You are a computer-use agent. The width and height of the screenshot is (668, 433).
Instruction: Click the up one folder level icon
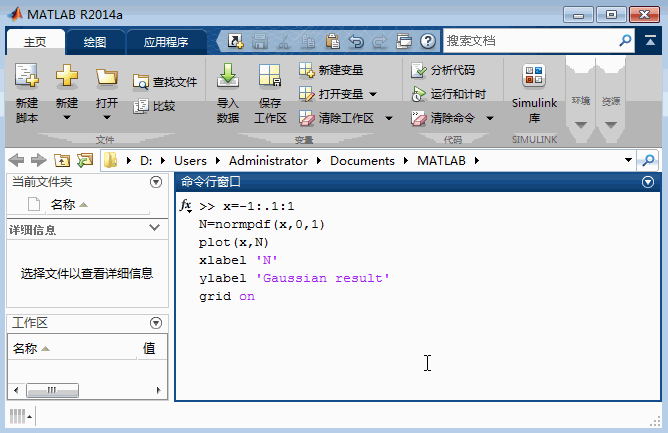click(x=62, y=160)
